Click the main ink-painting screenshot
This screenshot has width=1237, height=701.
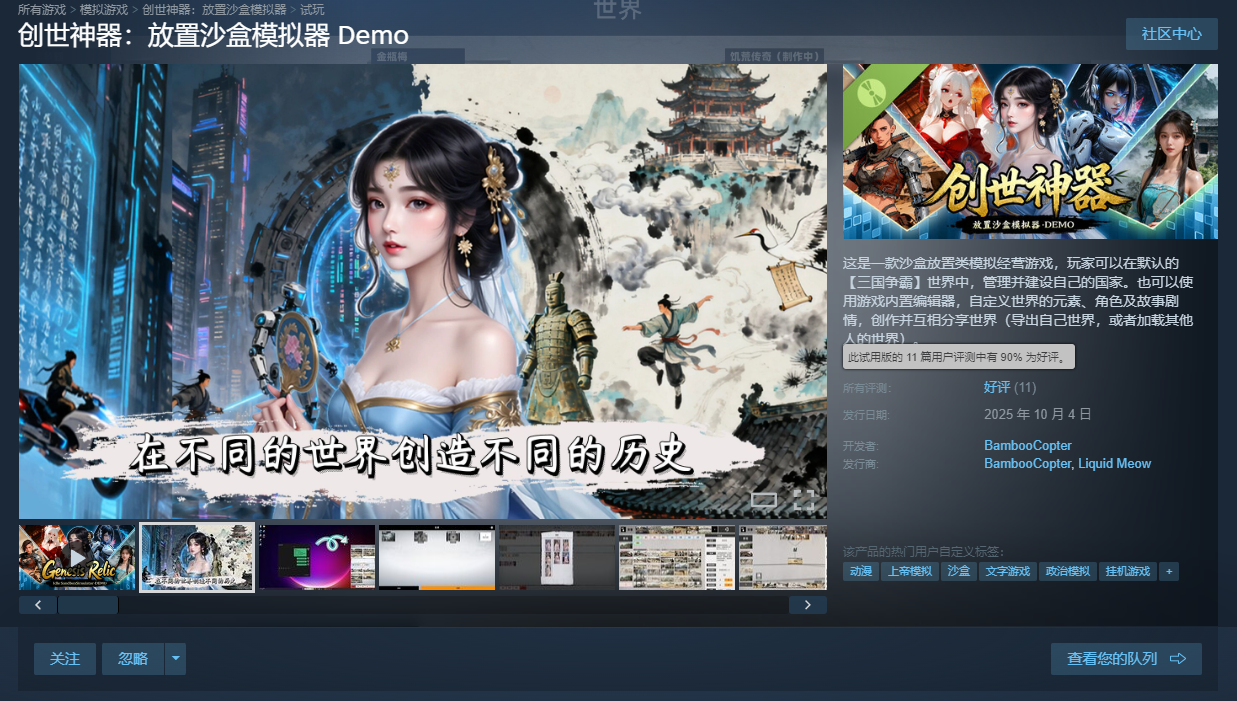(x=423, y=291)
